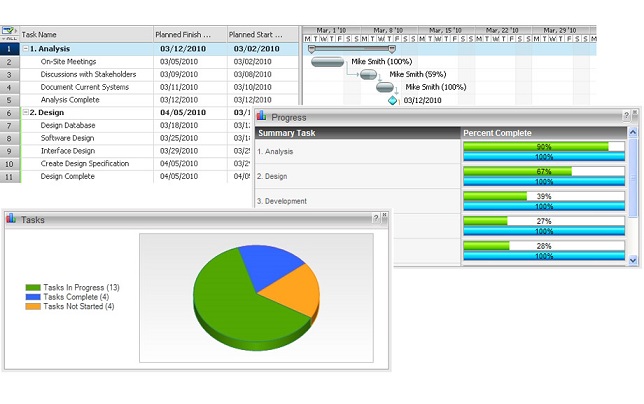This screenshot has height=404, width=644.
Task: Click the Analysis Complete milestone diamond
Action: [x=393, y=100]
